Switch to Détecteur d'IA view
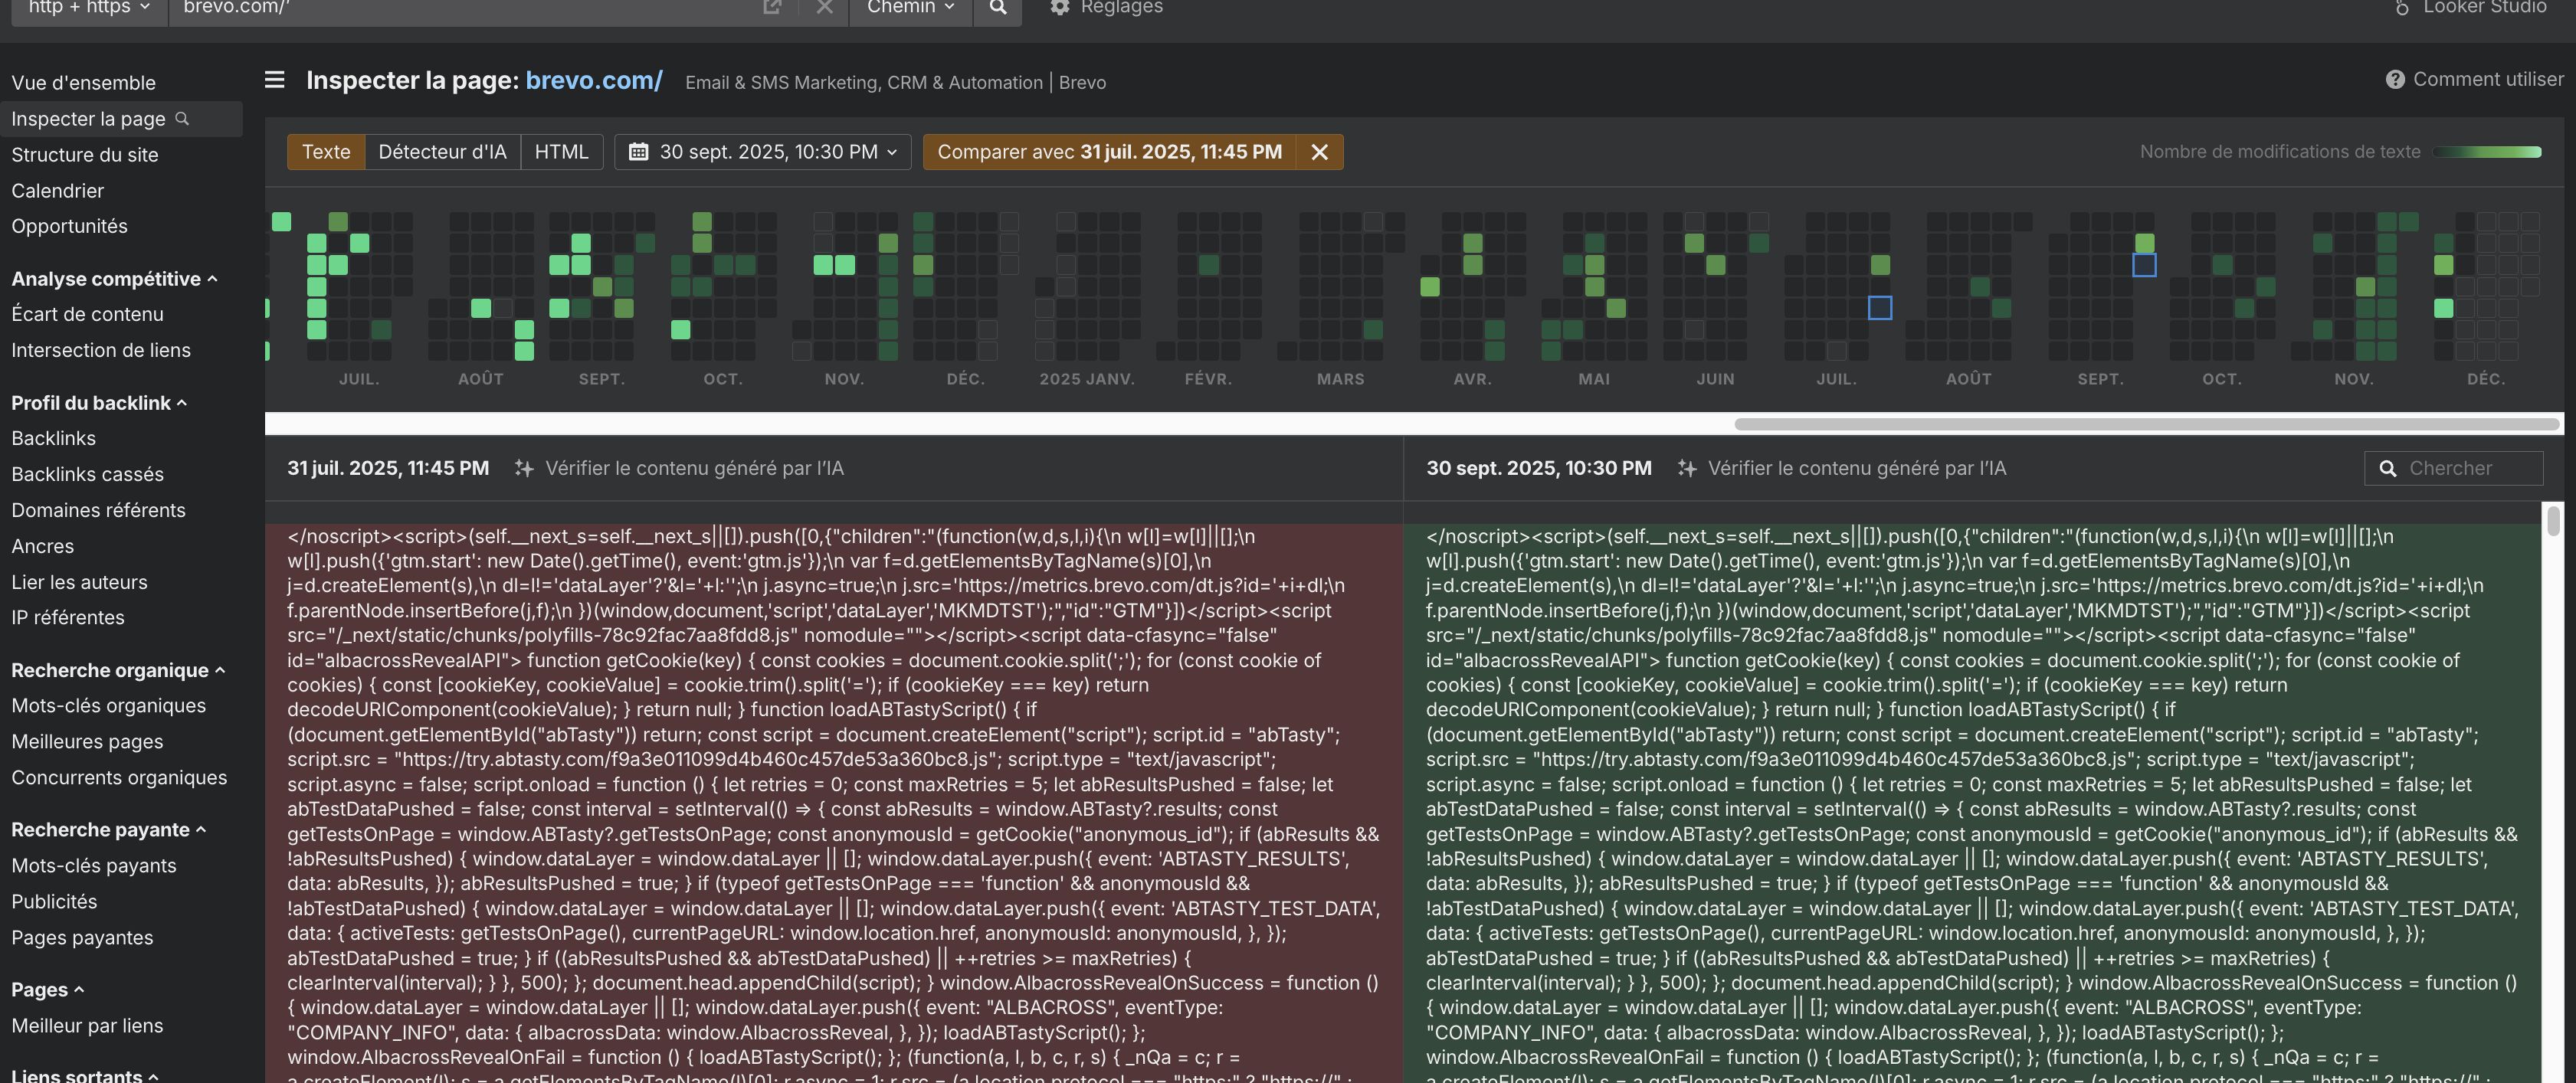The height and width of the screenshot is (1083, 2576). (x=442, y=152)
